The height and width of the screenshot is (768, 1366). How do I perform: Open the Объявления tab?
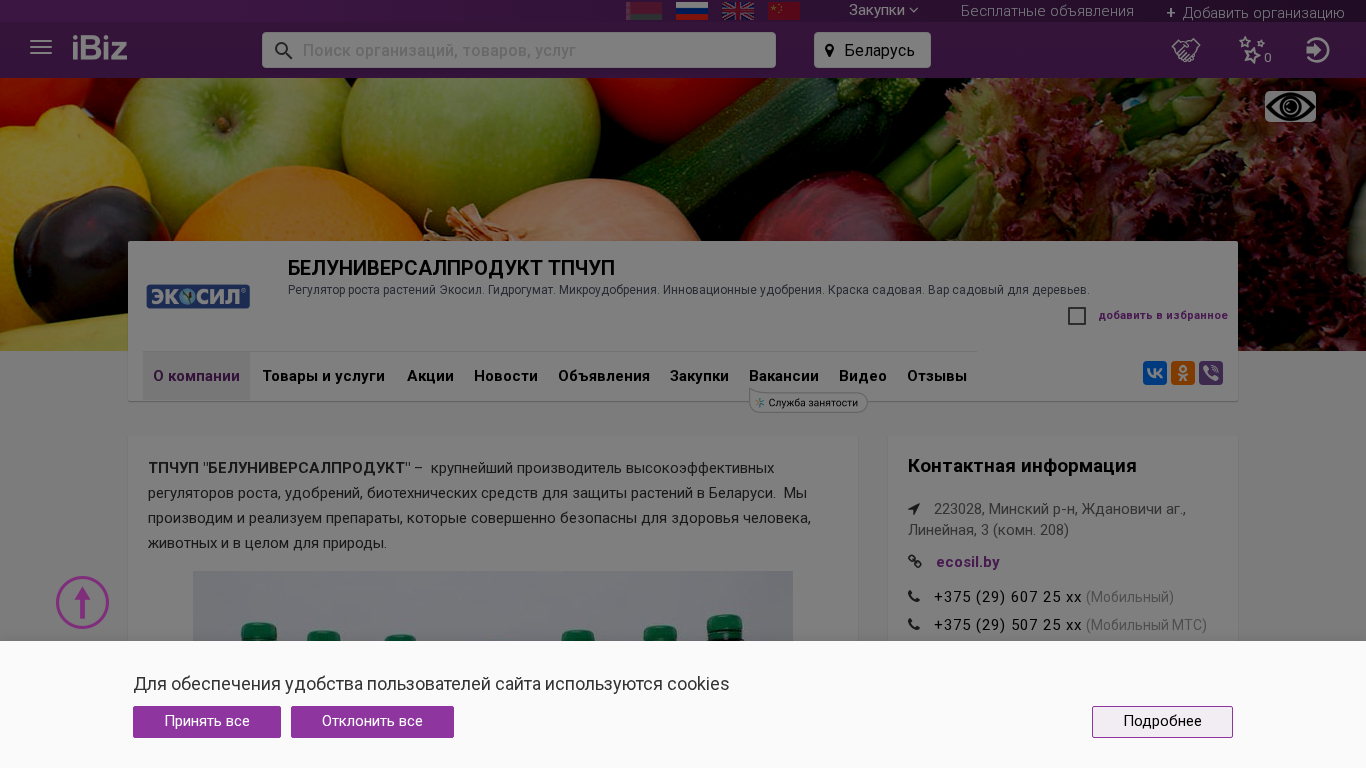[x=604, y=376]
